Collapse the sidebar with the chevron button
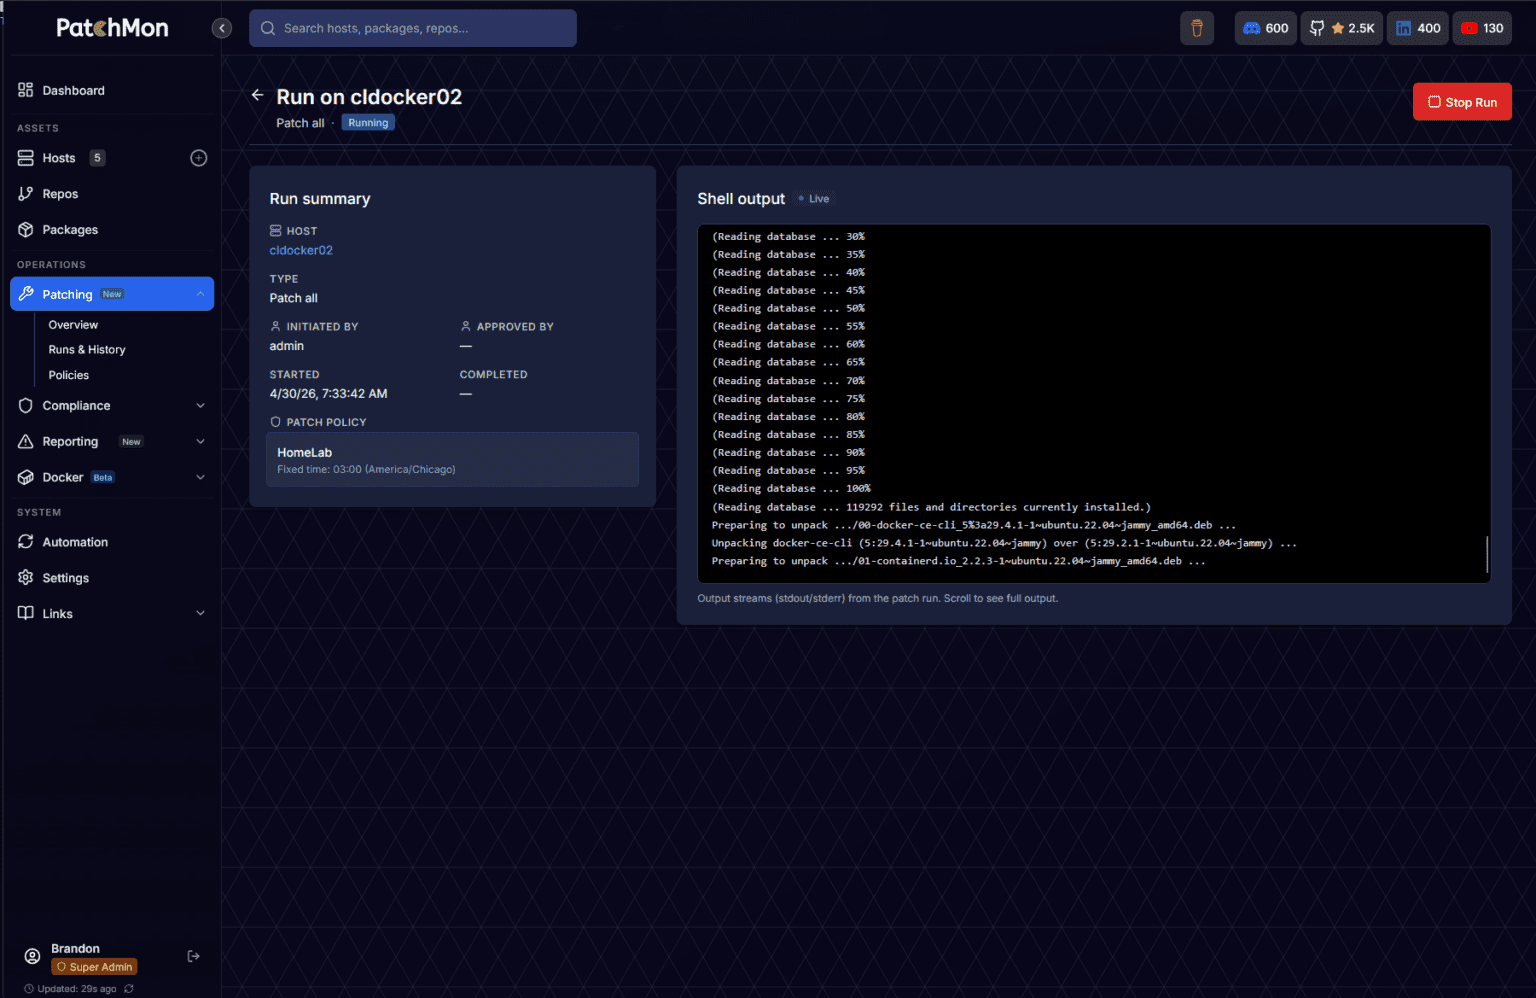The height and width of the screenshot is (998, 1536). (222, 28)
